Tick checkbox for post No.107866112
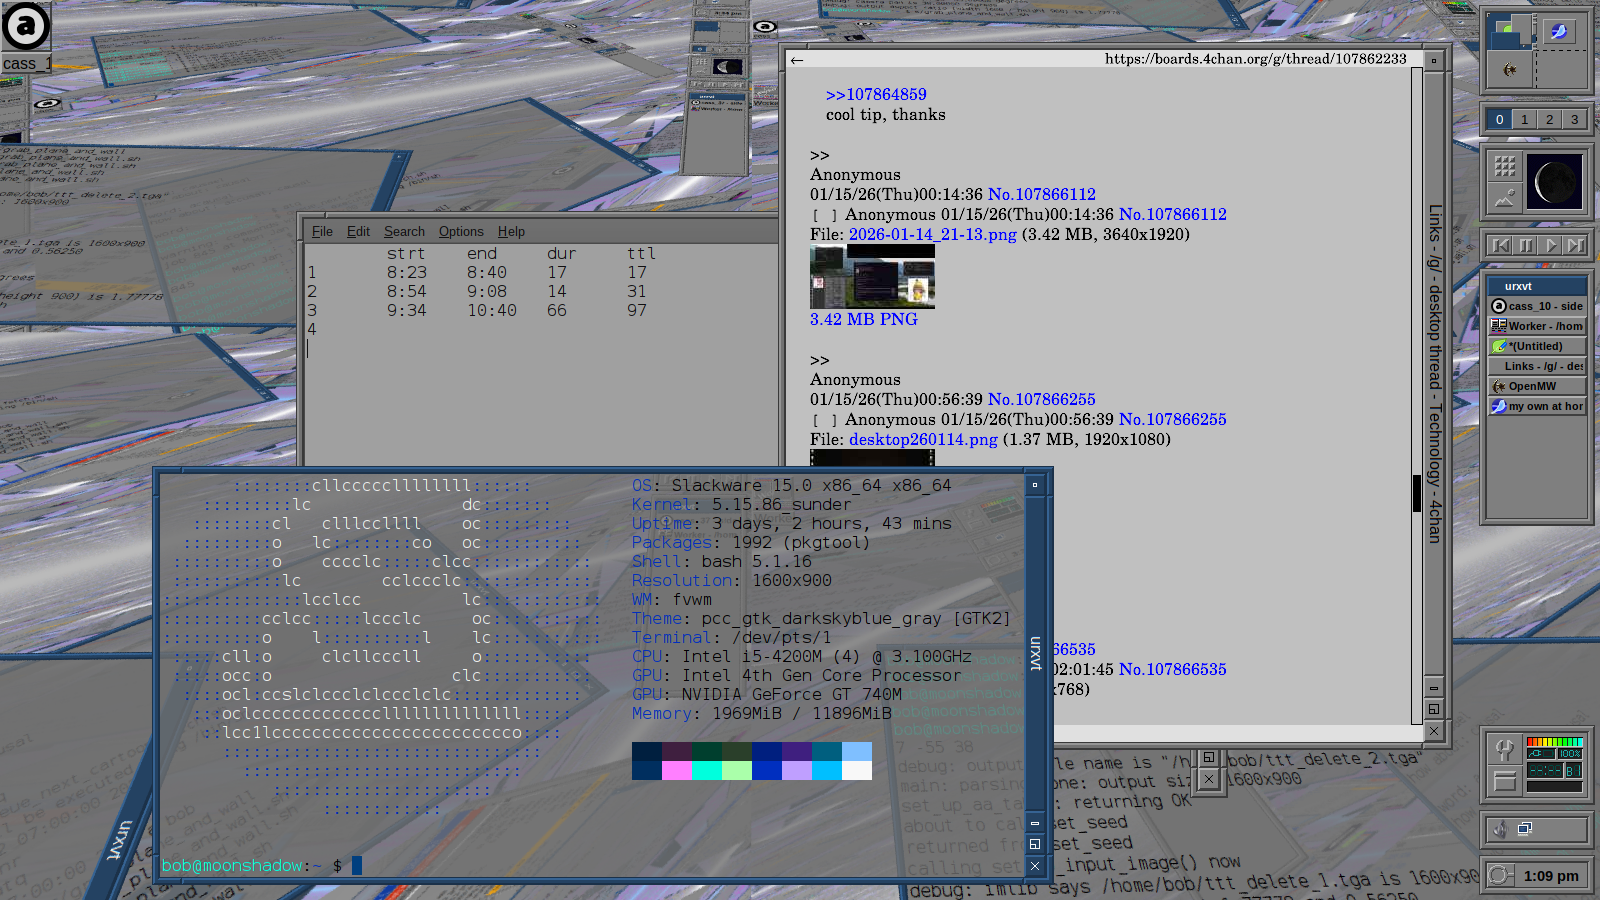Viewport: 1600px width, 900px height. 824,215
